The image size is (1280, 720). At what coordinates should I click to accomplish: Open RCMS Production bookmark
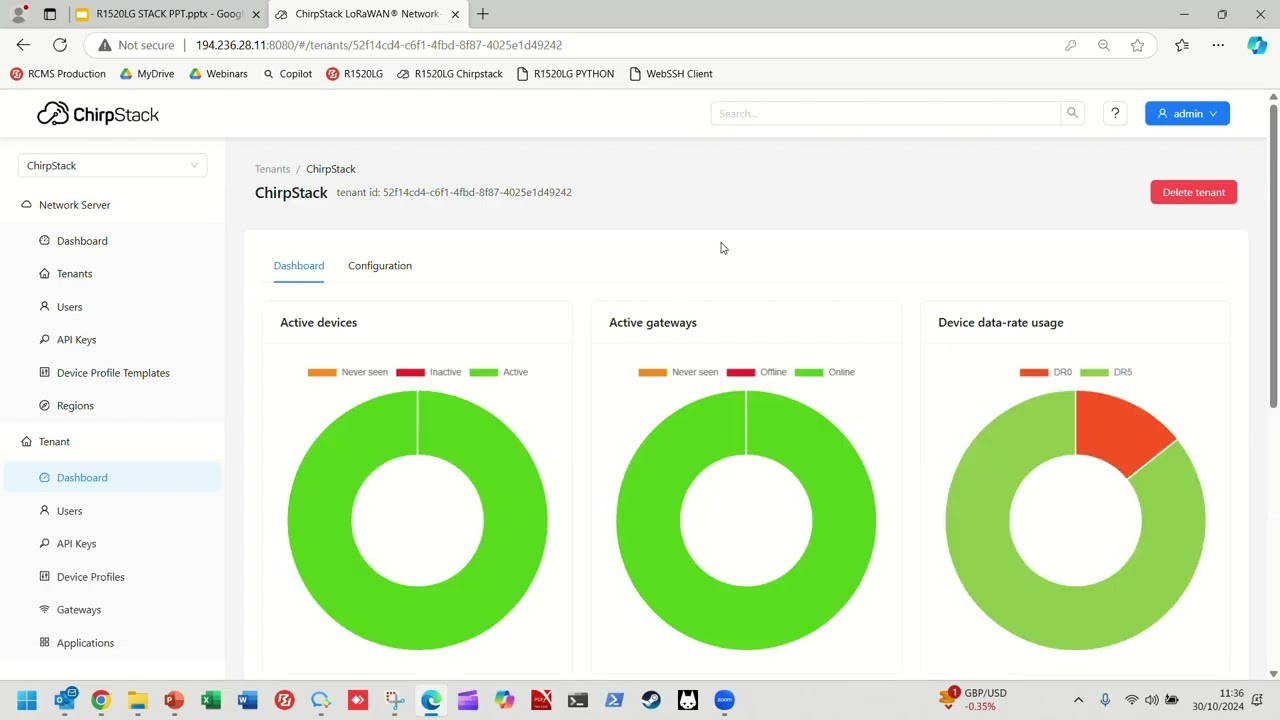click(x=58, y=74)
